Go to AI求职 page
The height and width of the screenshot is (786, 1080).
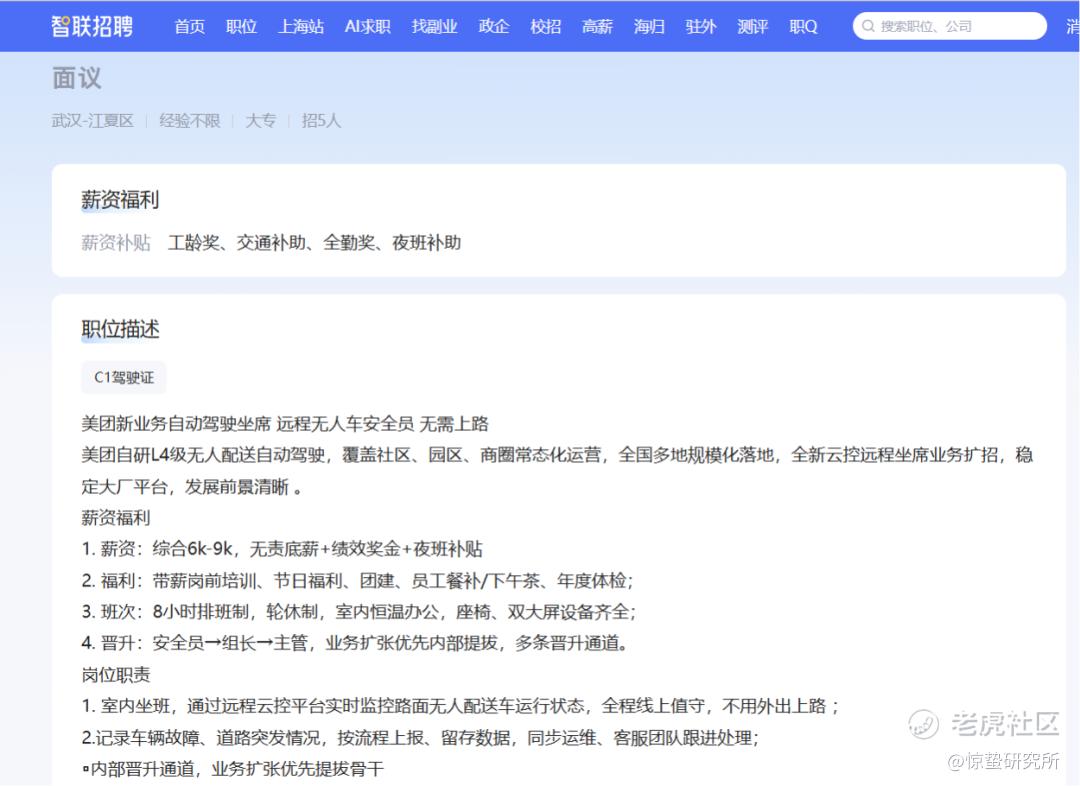pyautogui.click(x=368, y=26)
